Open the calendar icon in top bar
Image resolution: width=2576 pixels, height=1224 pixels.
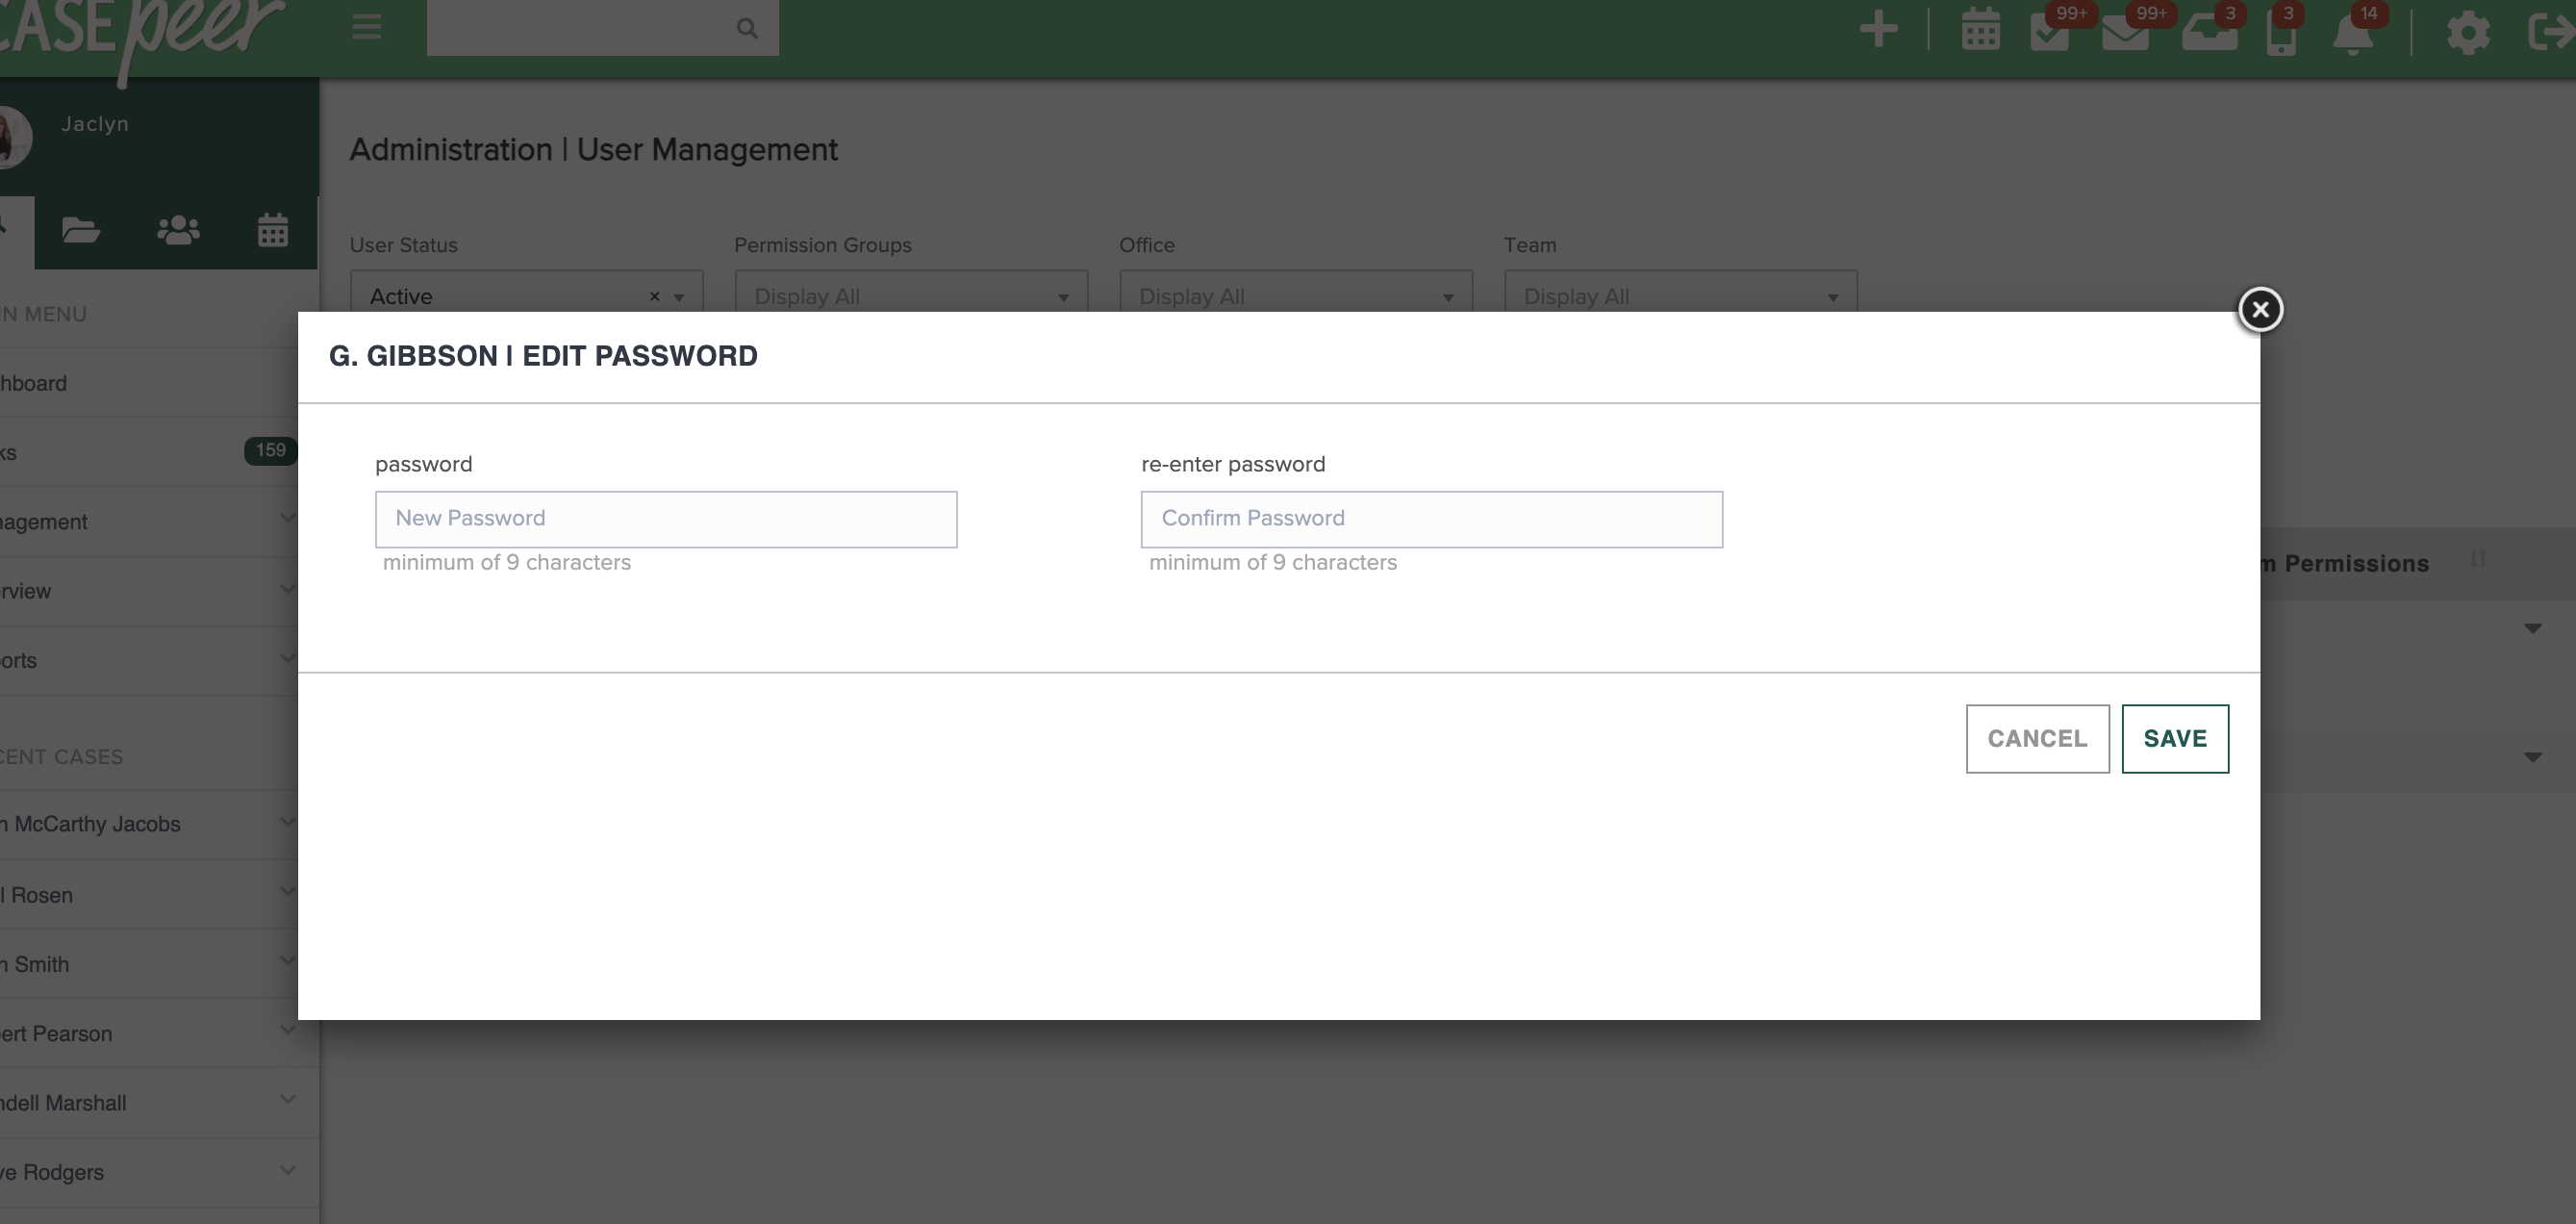point(1980,30)
